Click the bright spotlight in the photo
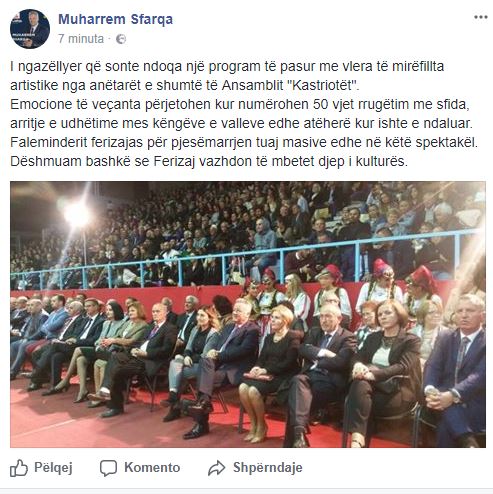493x494 pixels. [x=77, y=215]
